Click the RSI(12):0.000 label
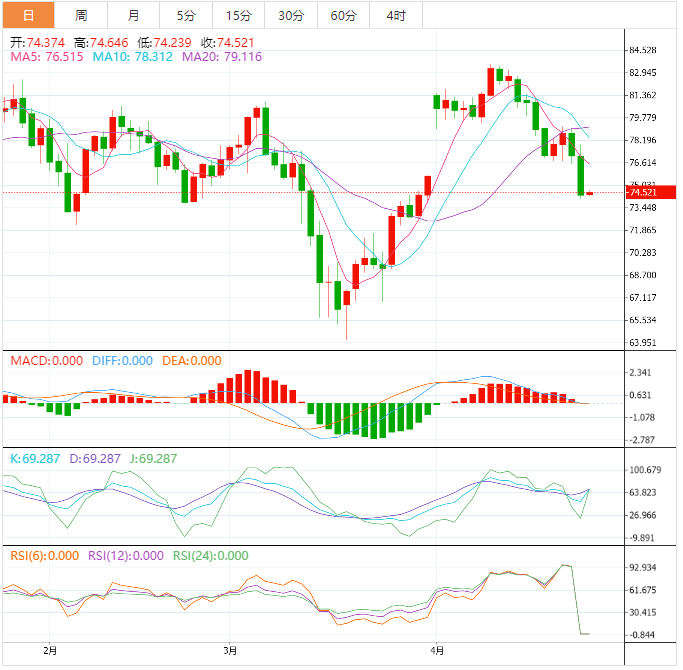This screenshot has height=670, width=683. (126, 556)
